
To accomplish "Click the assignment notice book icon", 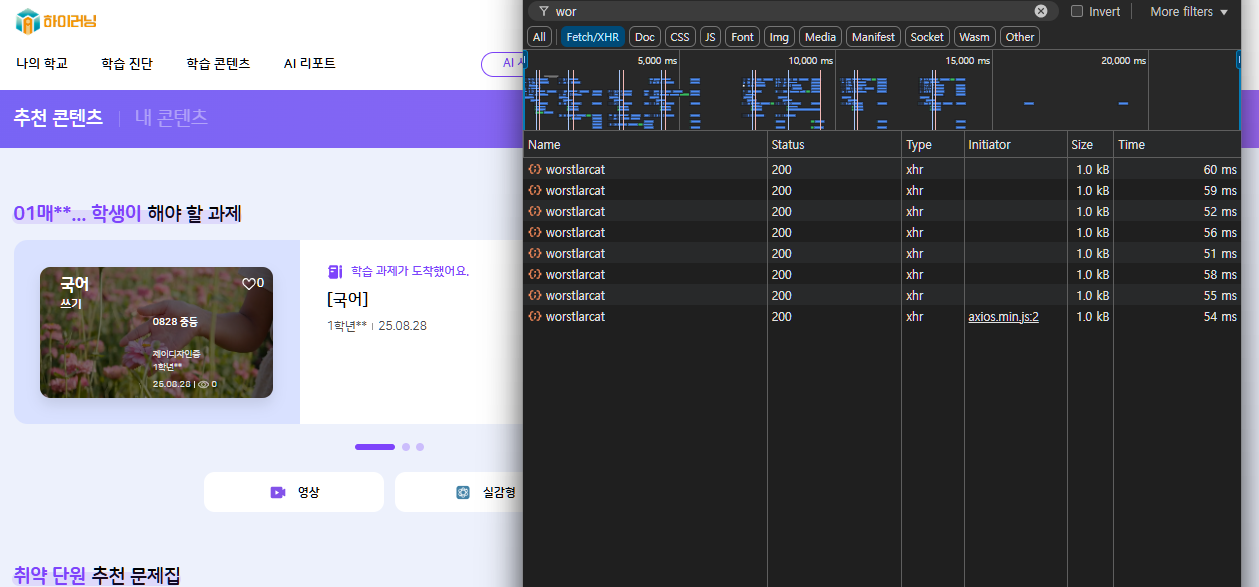I will tap(335, 271).
